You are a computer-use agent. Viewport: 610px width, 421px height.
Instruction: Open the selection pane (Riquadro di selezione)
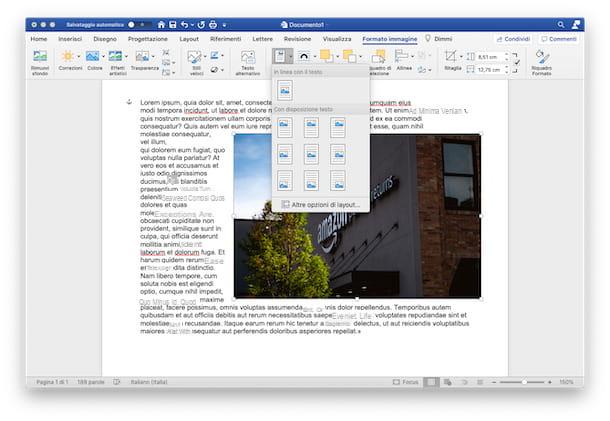coord(379,56)
